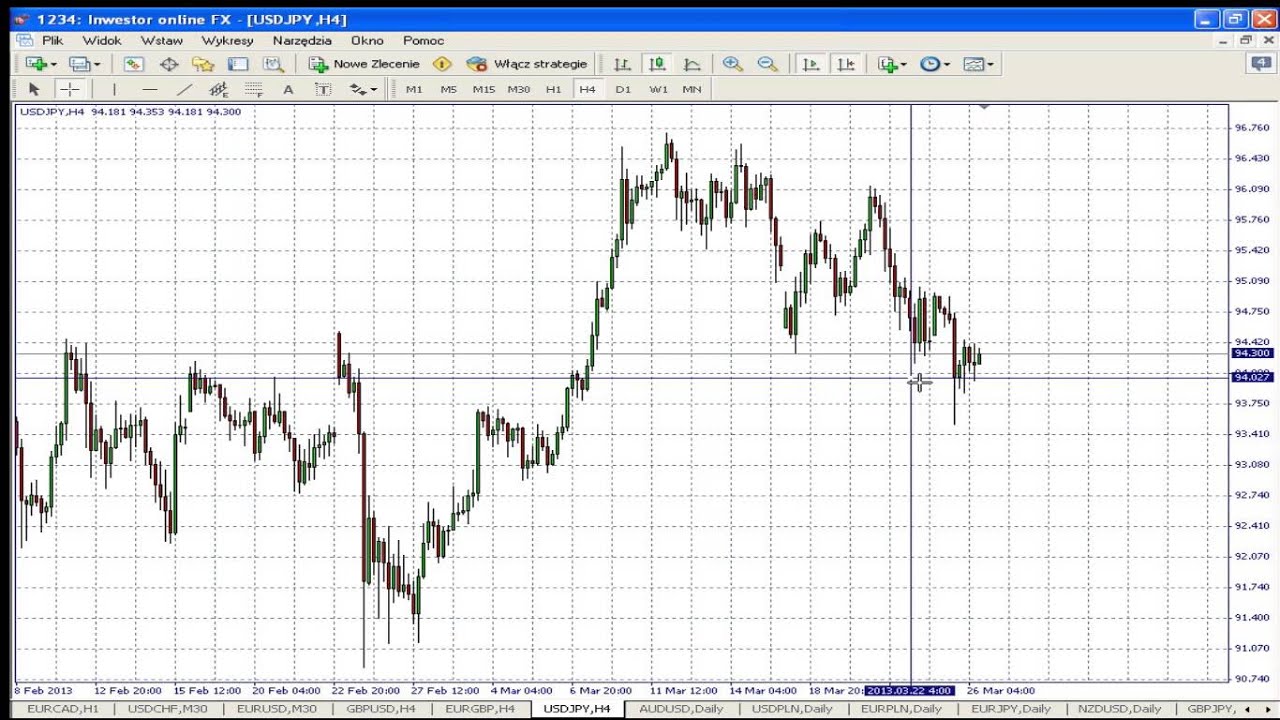Switch to the AUDUSD,Daily chart tab
Viewport: 1280px width, 720px height.
pos(681,708)
